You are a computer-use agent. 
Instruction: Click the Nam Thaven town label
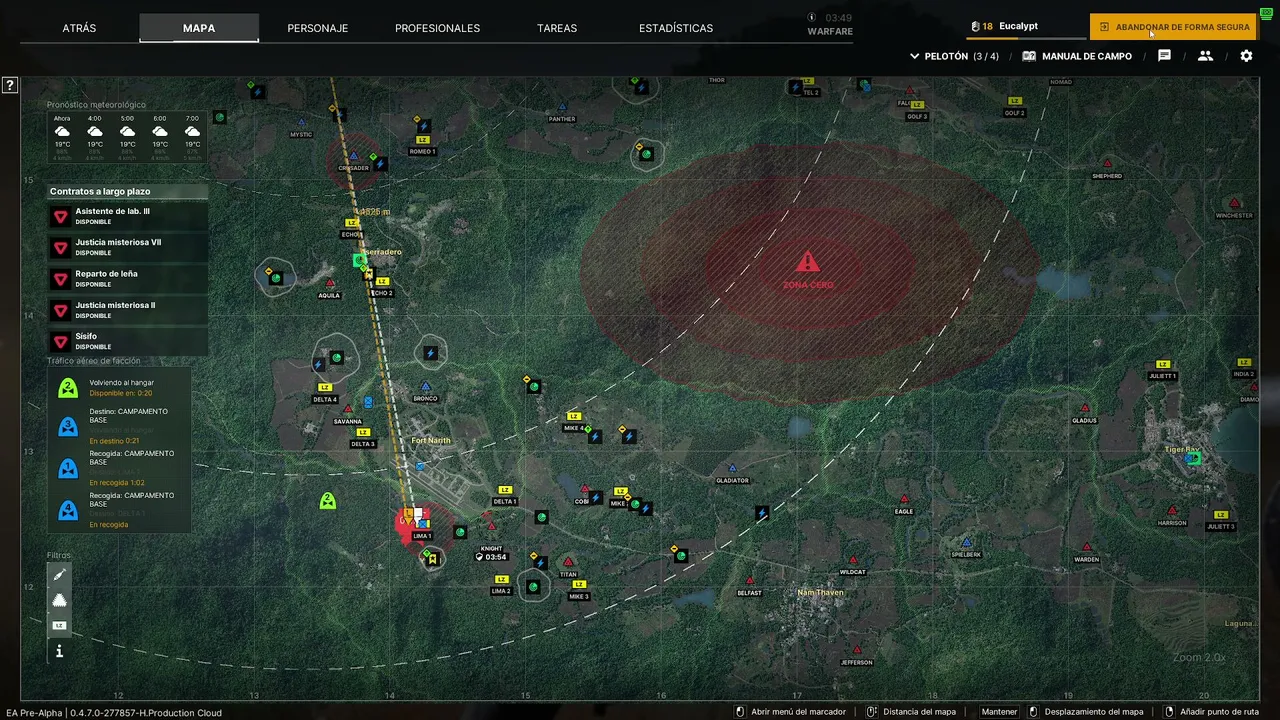(820, 593)
